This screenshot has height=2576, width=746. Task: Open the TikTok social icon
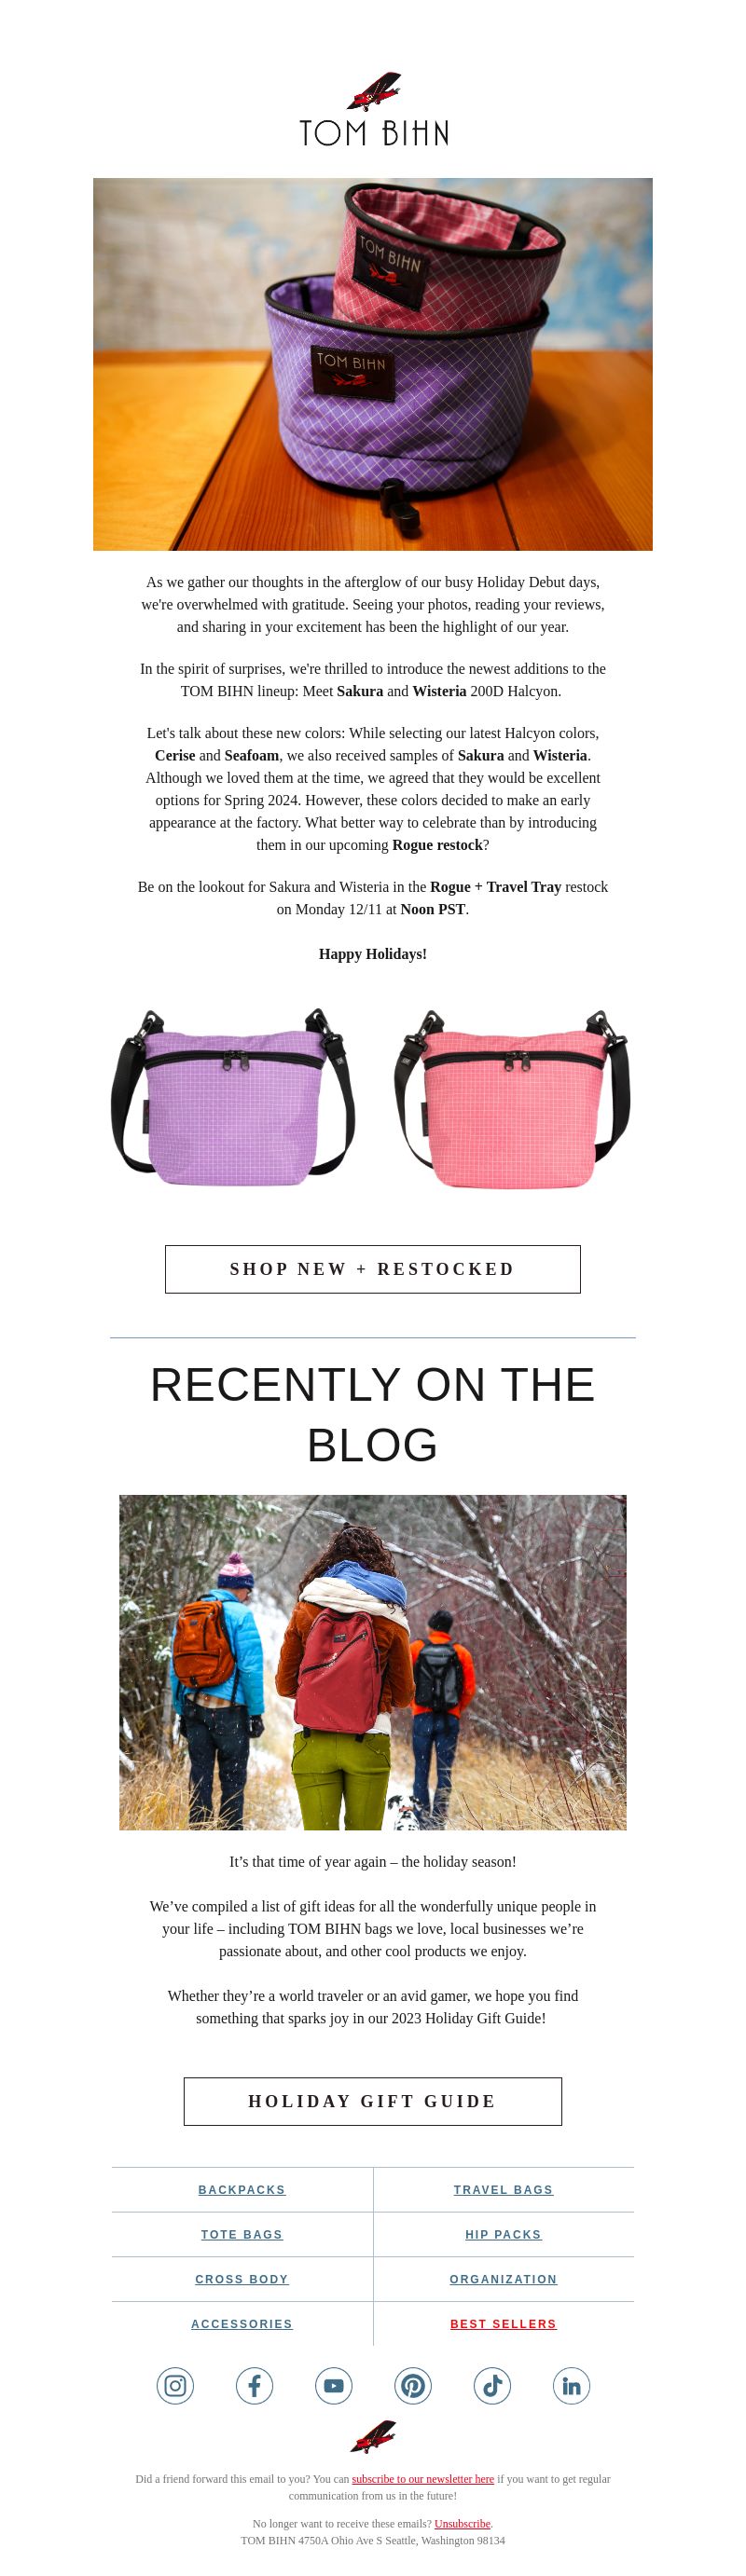pyautogui.click(x=492, y=2386)
